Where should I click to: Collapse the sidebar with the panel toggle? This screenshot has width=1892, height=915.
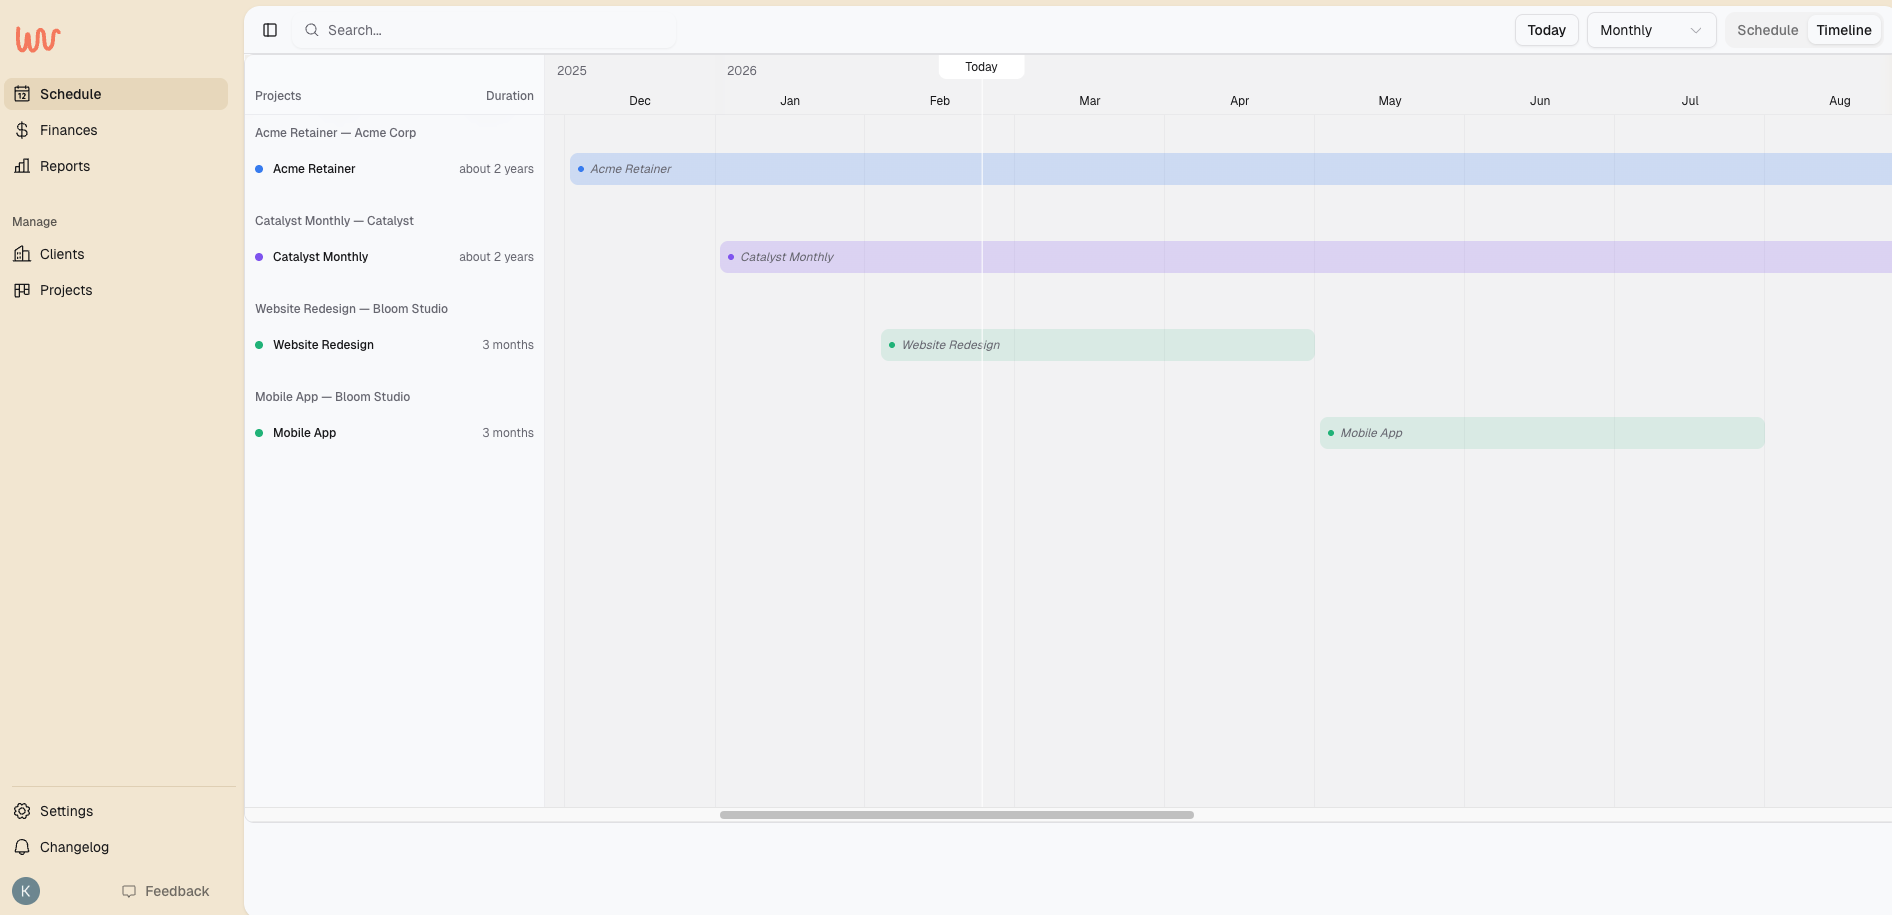click(269, 30)
